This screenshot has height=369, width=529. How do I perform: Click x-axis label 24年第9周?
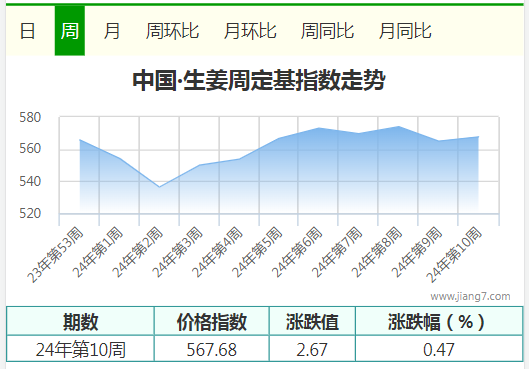pos(416,252)
